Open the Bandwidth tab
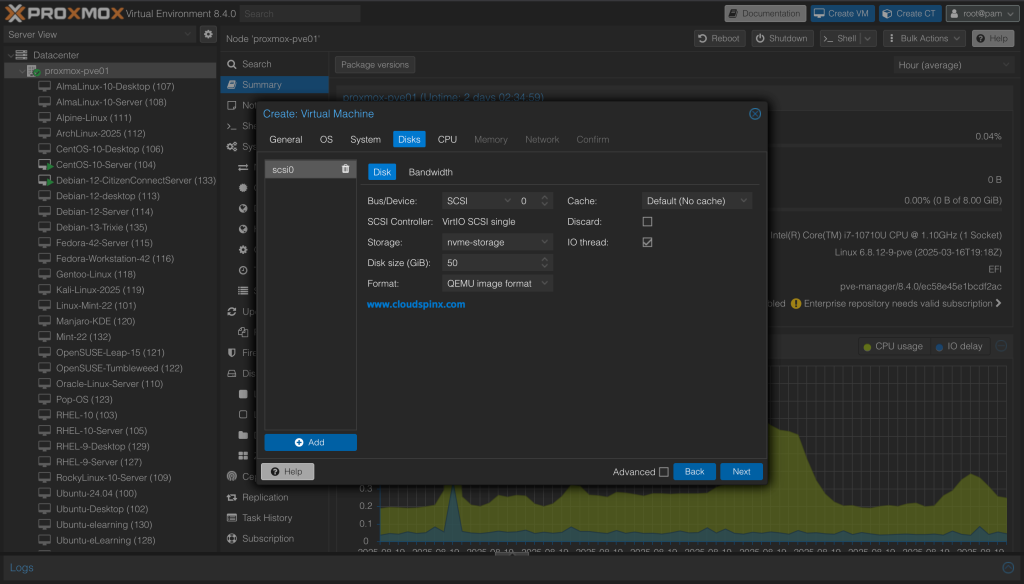Viewport: 1024px width, 584px height. [x=430, y=172]
